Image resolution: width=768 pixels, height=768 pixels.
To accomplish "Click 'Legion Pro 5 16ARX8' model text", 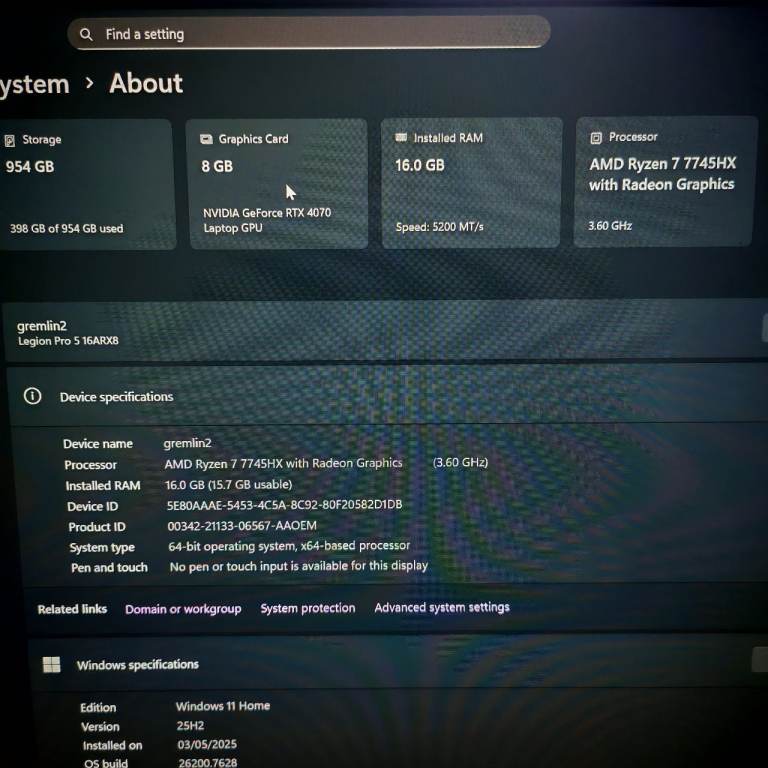I will [x=69, y=341].
